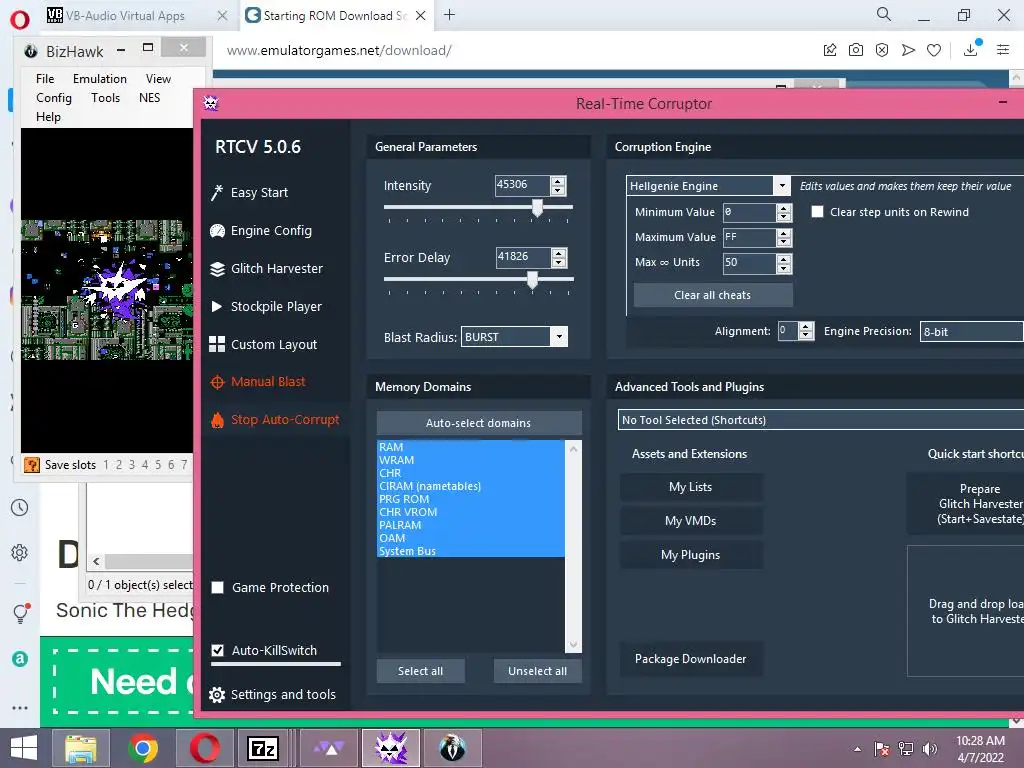Click Opera ad blocker shield icon

(x=882, y=50)
